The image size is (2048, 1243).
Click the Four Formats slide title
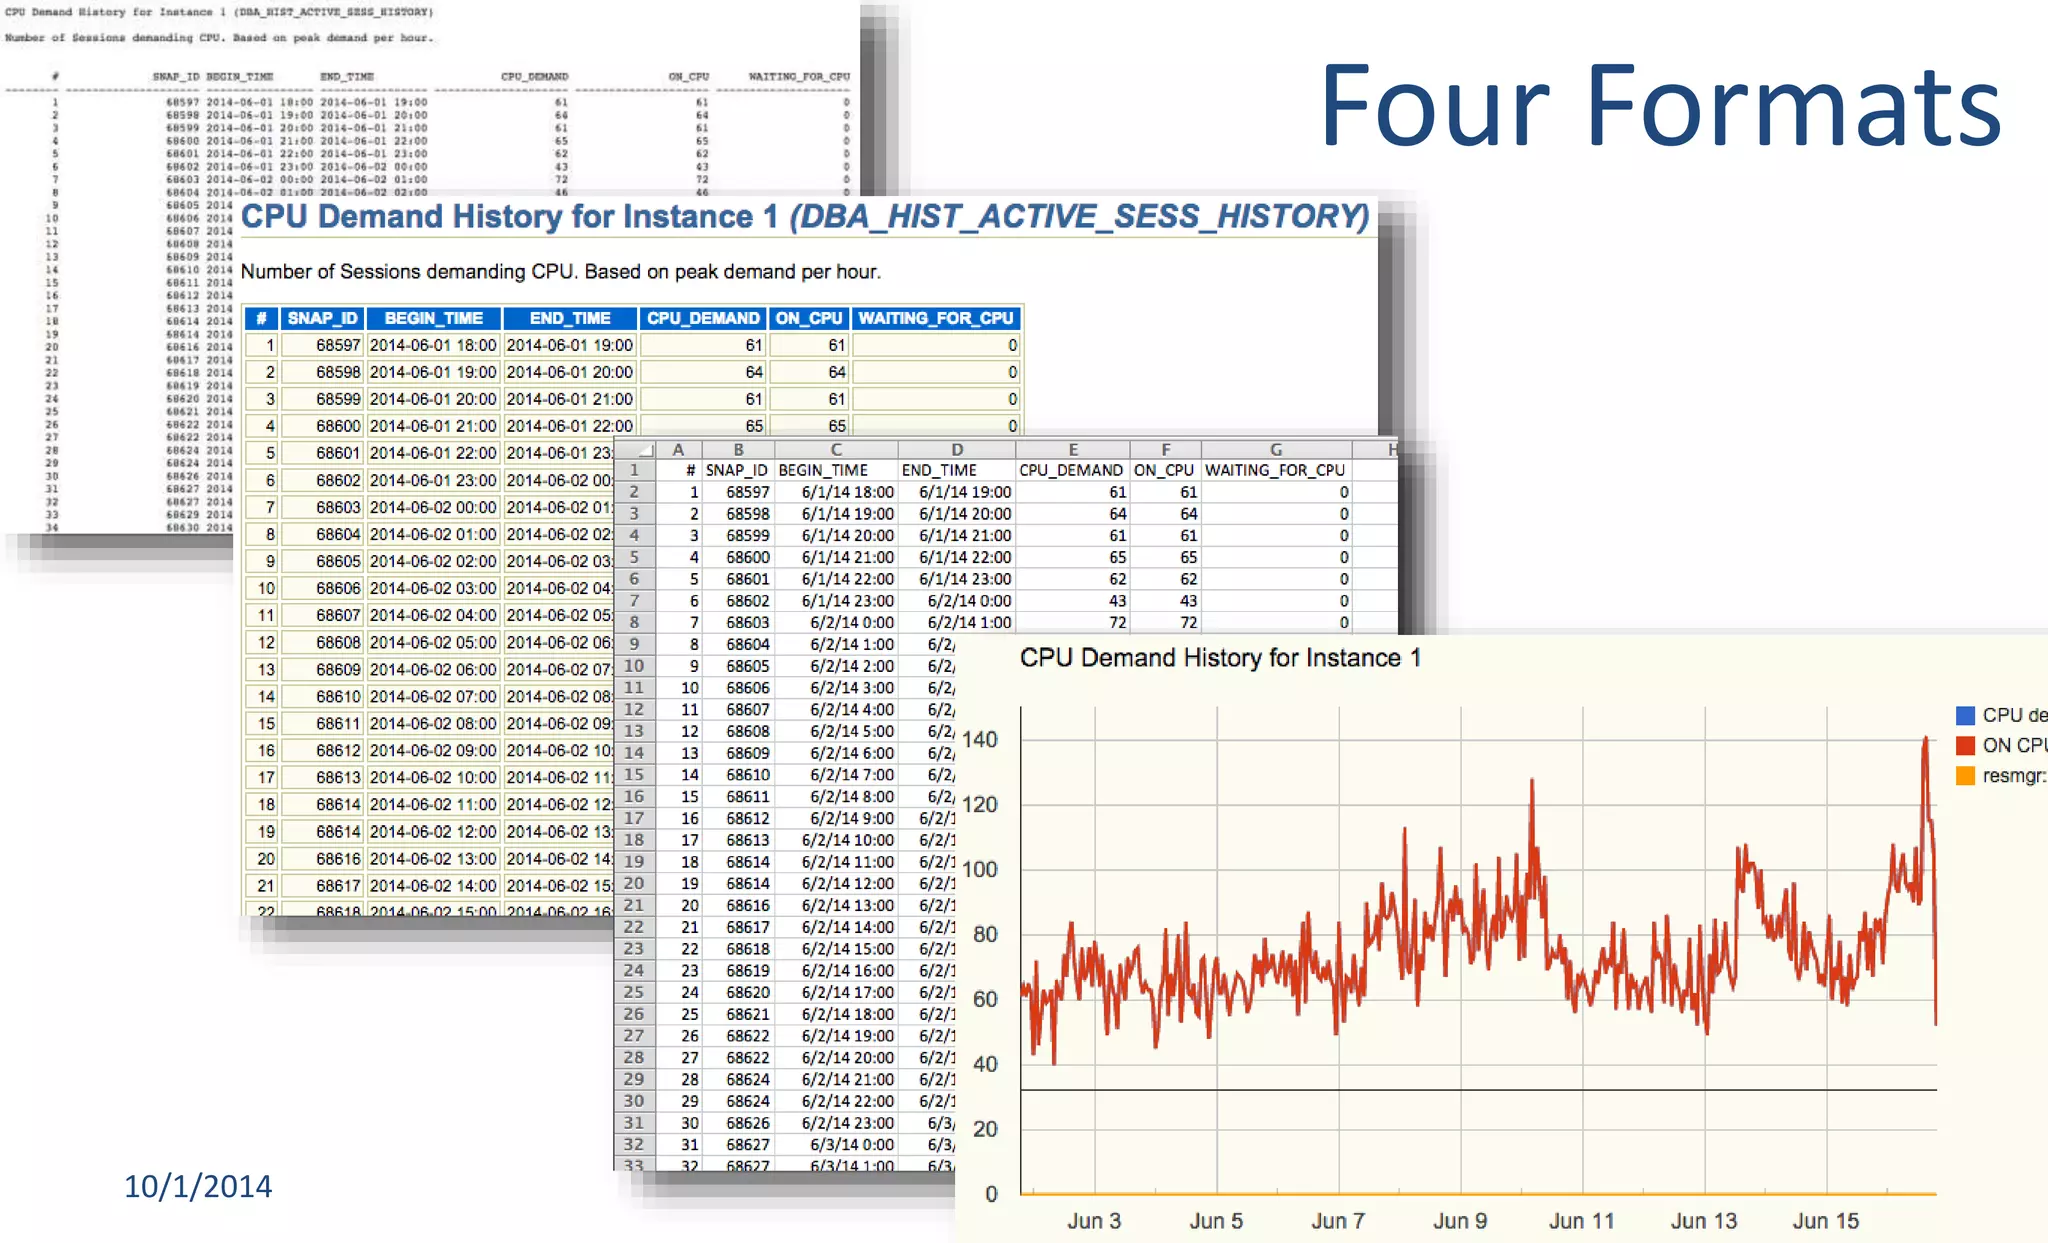click(1661, 106)
